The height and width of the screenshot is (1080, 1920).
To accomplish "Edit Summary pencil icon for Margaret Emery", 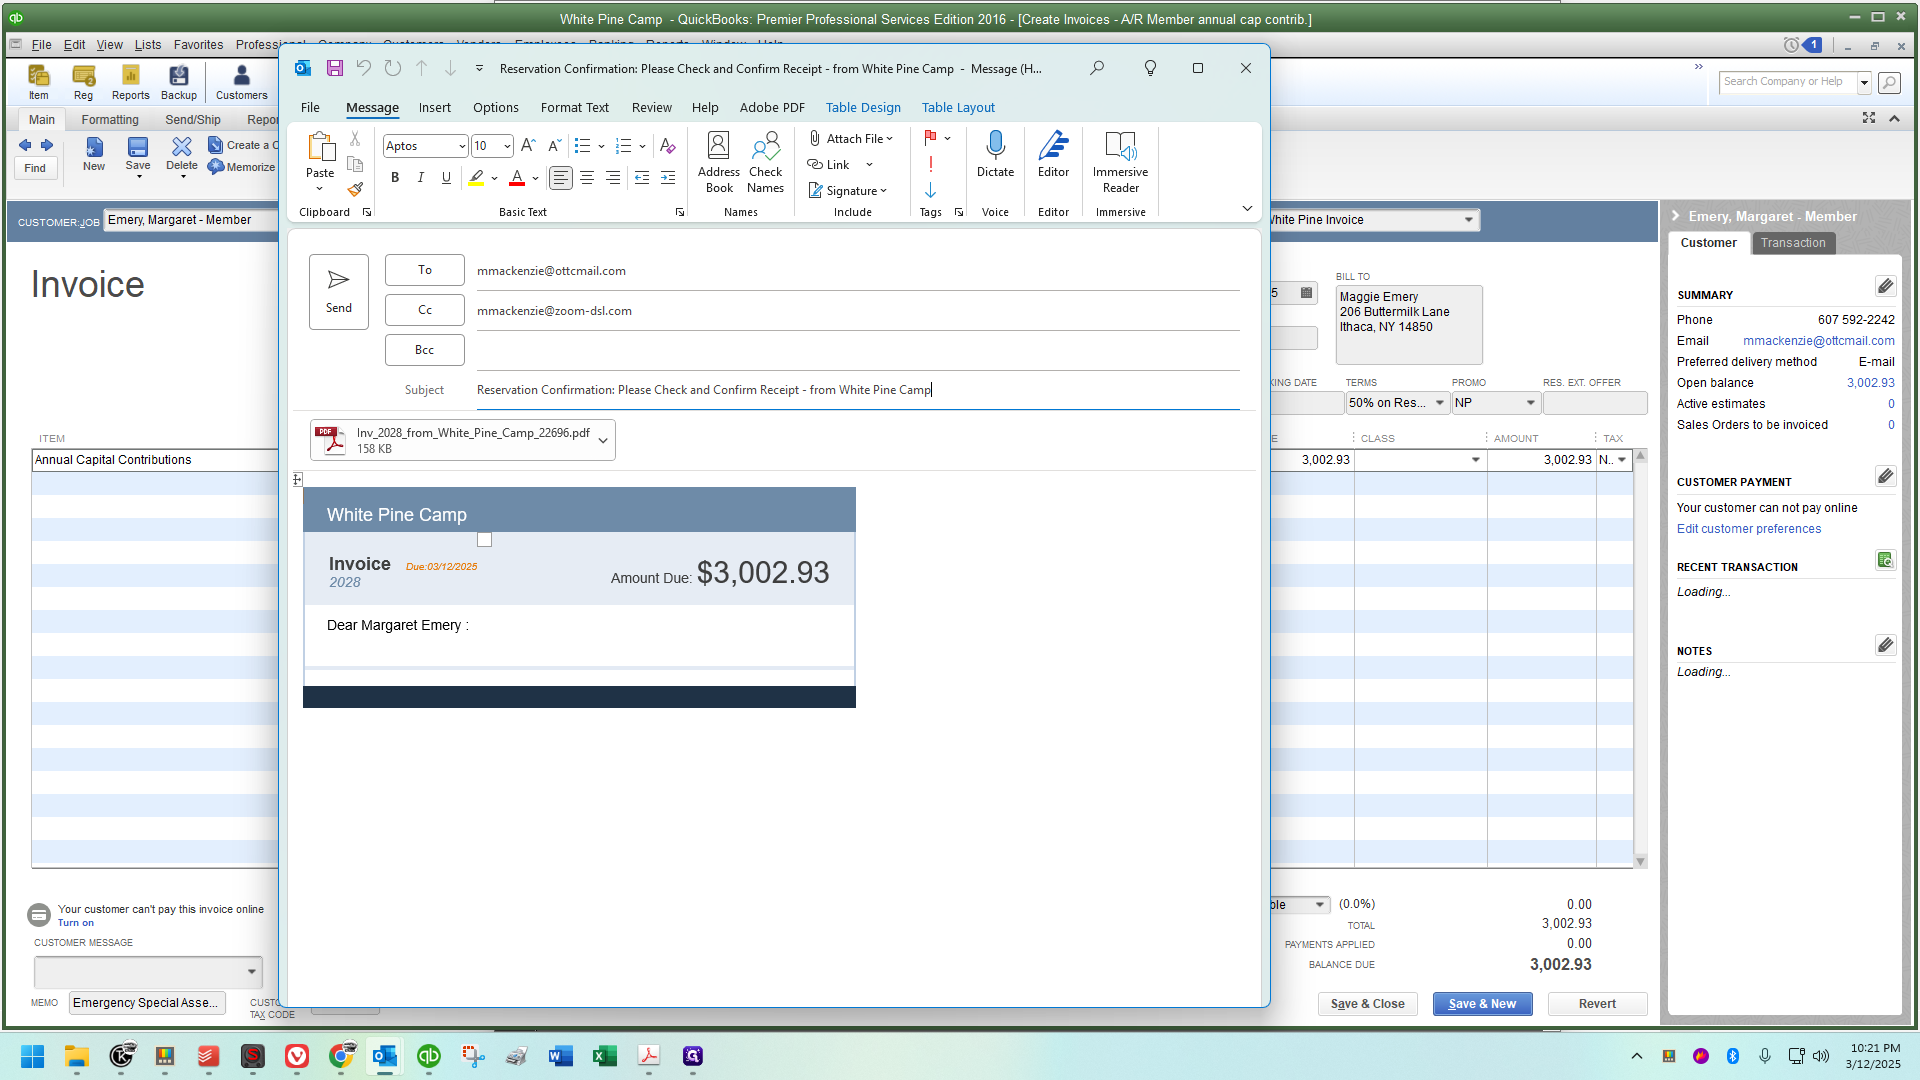I will click(1885, 287).
